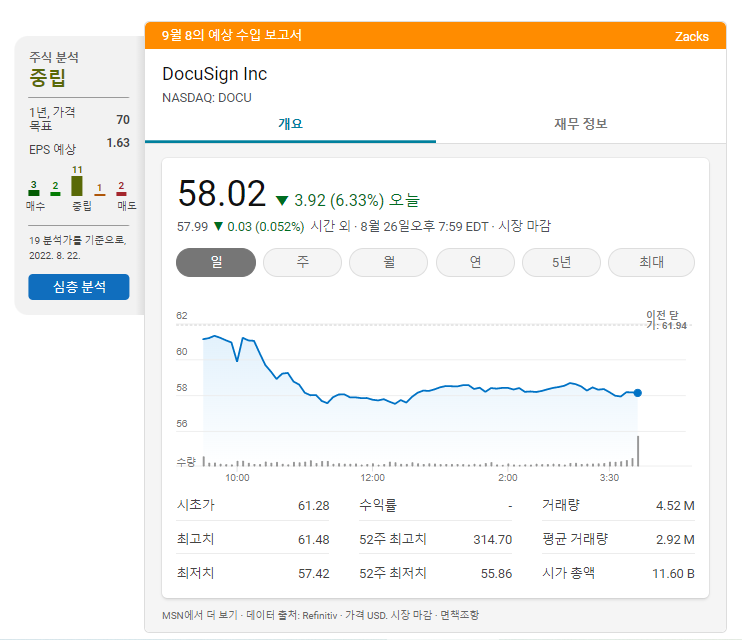
Task: Click the down arrow beside 3.92 change
Action: click(x=282, y=201)
